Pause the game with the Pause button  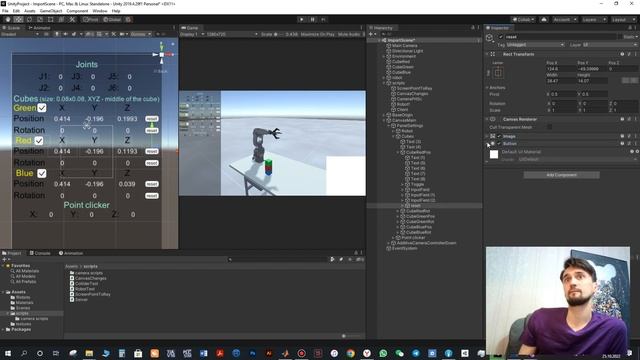313,19
